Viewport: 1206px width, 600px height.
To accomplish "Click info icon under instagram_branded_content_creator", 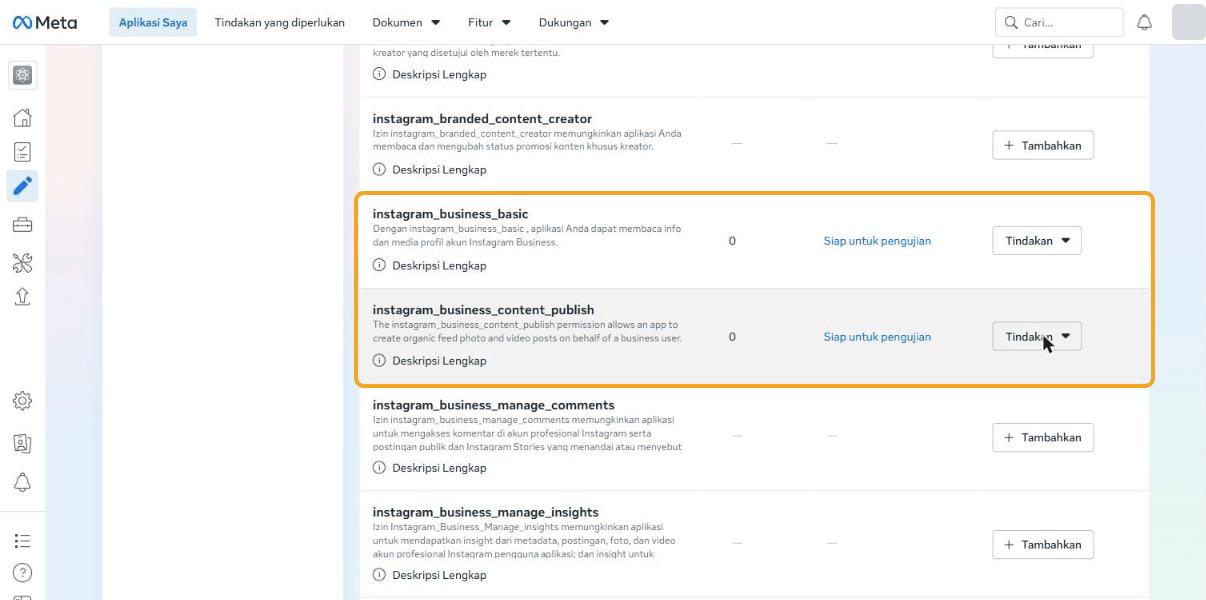I will 379,170.
